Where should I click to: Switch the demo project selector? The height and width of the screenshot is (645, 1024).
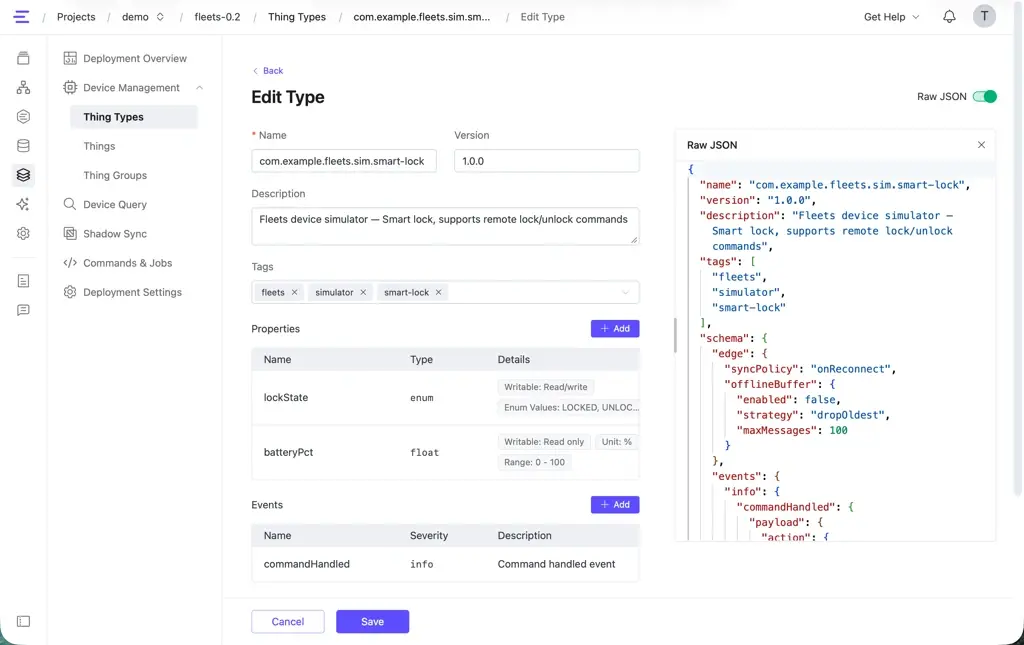[142, 17]
